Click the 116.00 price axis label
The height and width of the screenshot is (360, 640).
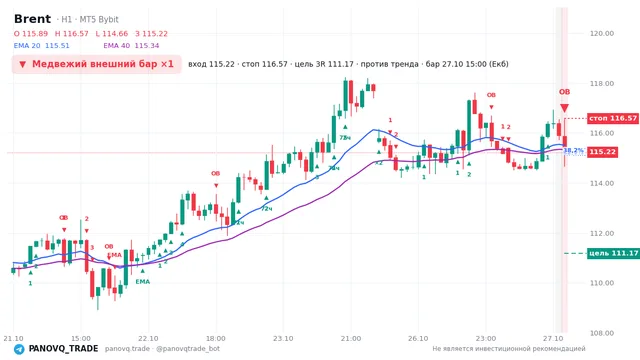(602, 133)
